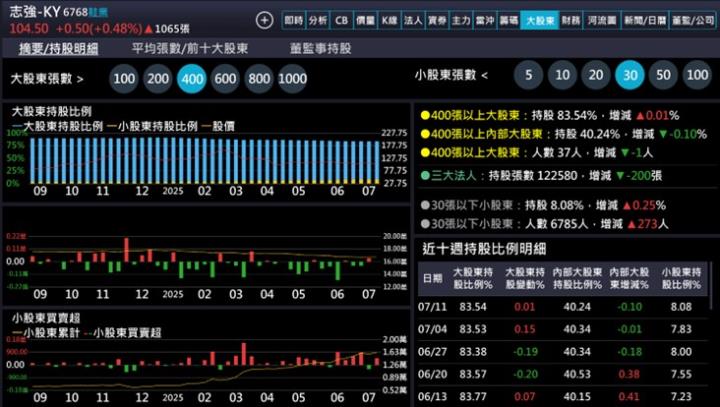
Task: Switch to the 河流圖 tab
Action: pos(602,20)
